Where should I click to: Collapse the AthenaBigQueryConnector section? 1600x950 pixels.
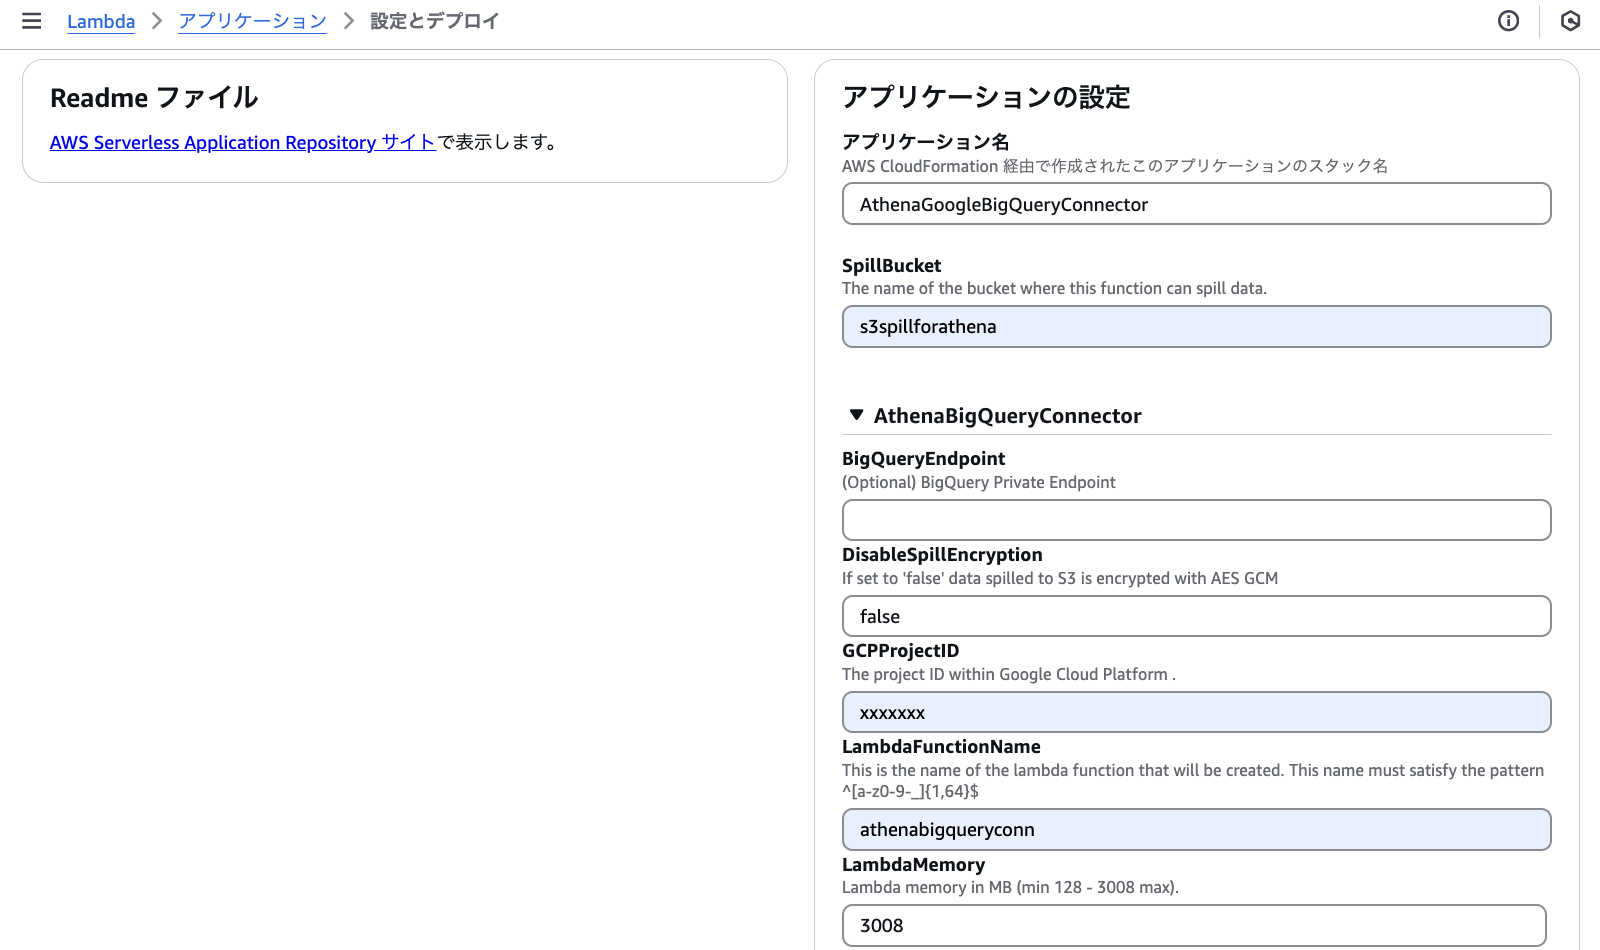(x=856, y=415)
